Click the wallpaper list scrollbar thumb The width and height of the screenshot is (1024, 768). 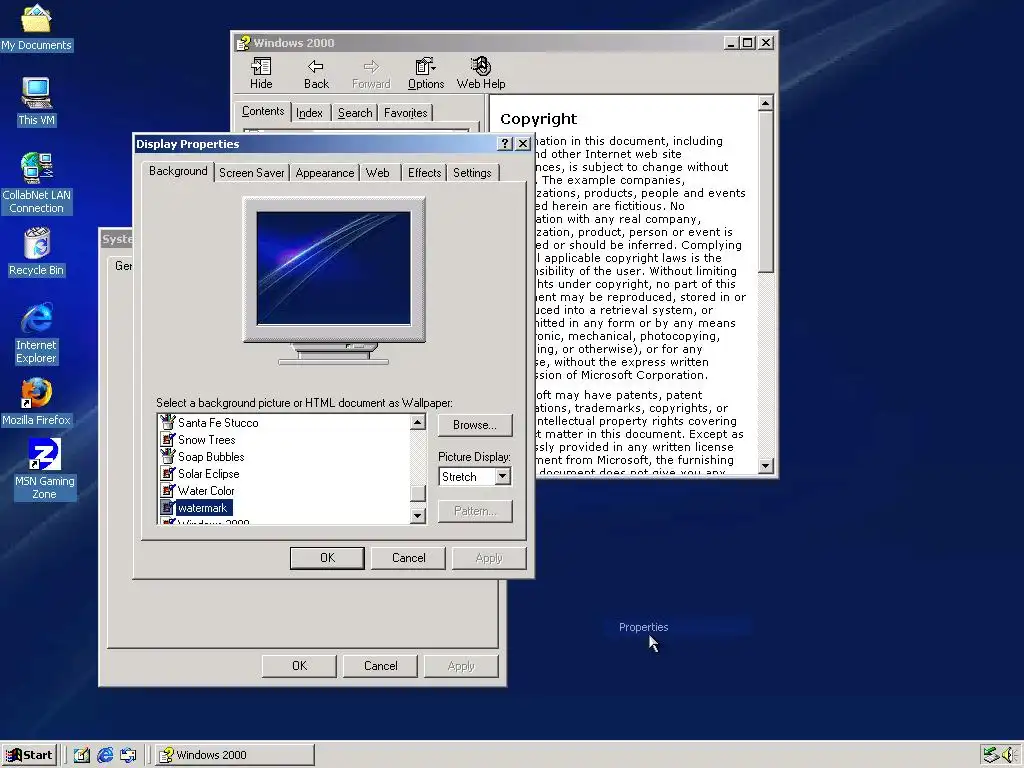tap(418, 494)
